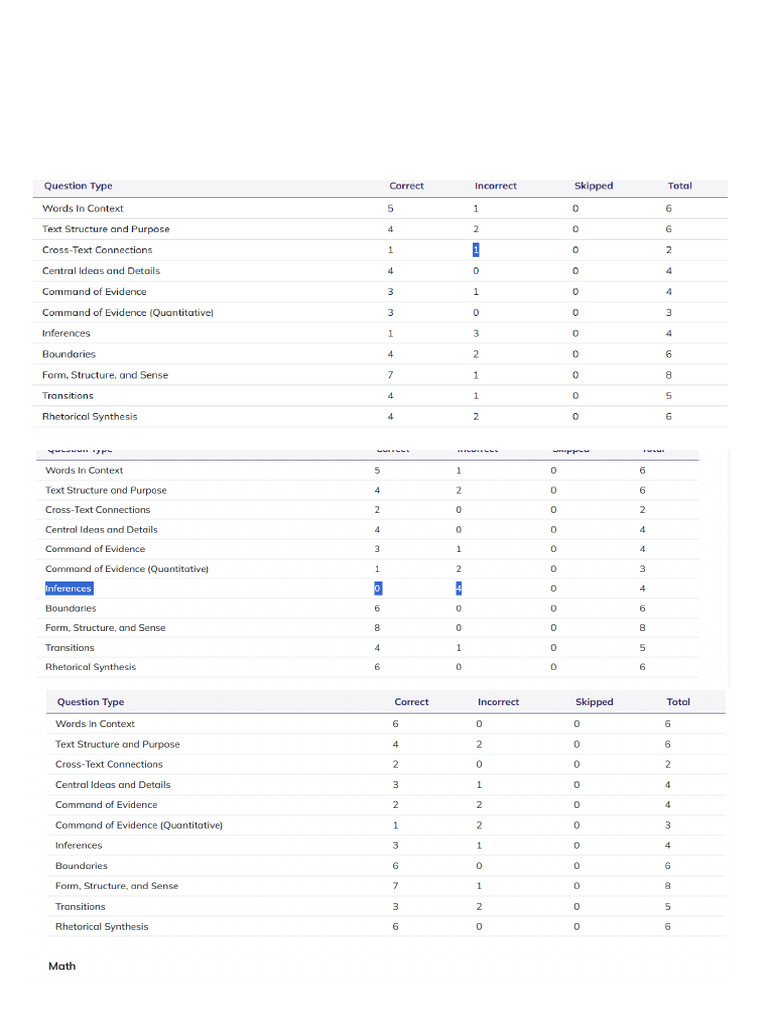Click Form, Structure, and Sense in top table
768x1024 pixels.
(x=105, y=375)
